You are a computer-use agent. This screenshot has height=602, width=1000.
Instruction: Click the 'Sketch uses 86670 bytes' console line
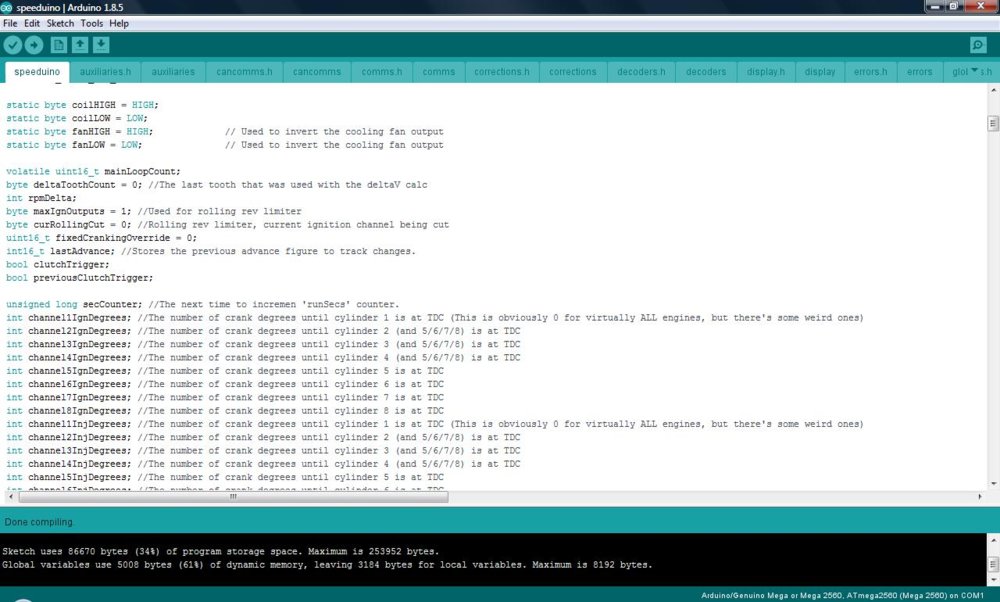[221, 551]
